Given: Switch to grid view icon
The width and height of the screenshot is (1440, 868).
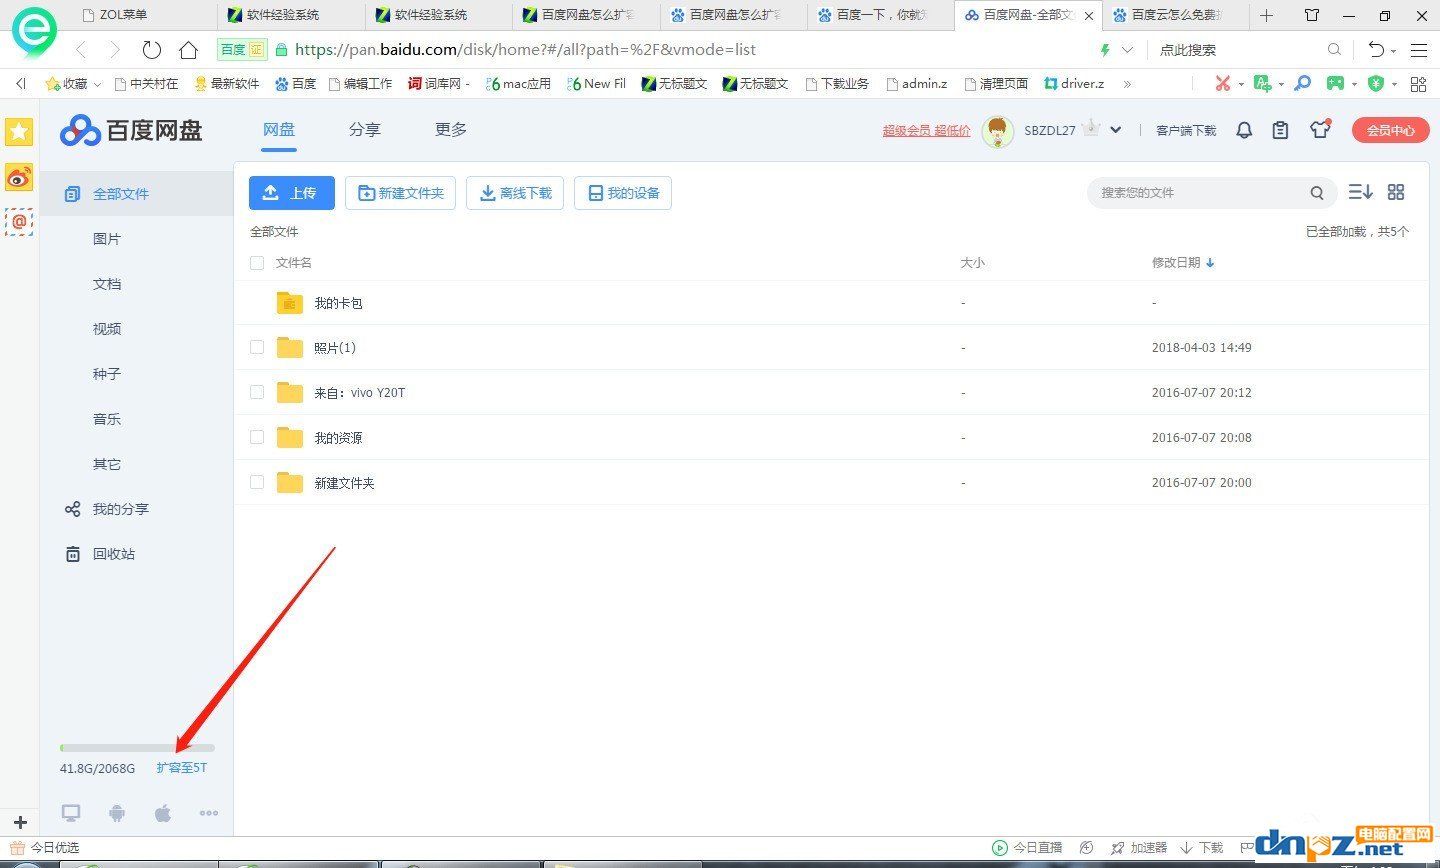Looking at the screenshot, I should [x=1396, y=192].
